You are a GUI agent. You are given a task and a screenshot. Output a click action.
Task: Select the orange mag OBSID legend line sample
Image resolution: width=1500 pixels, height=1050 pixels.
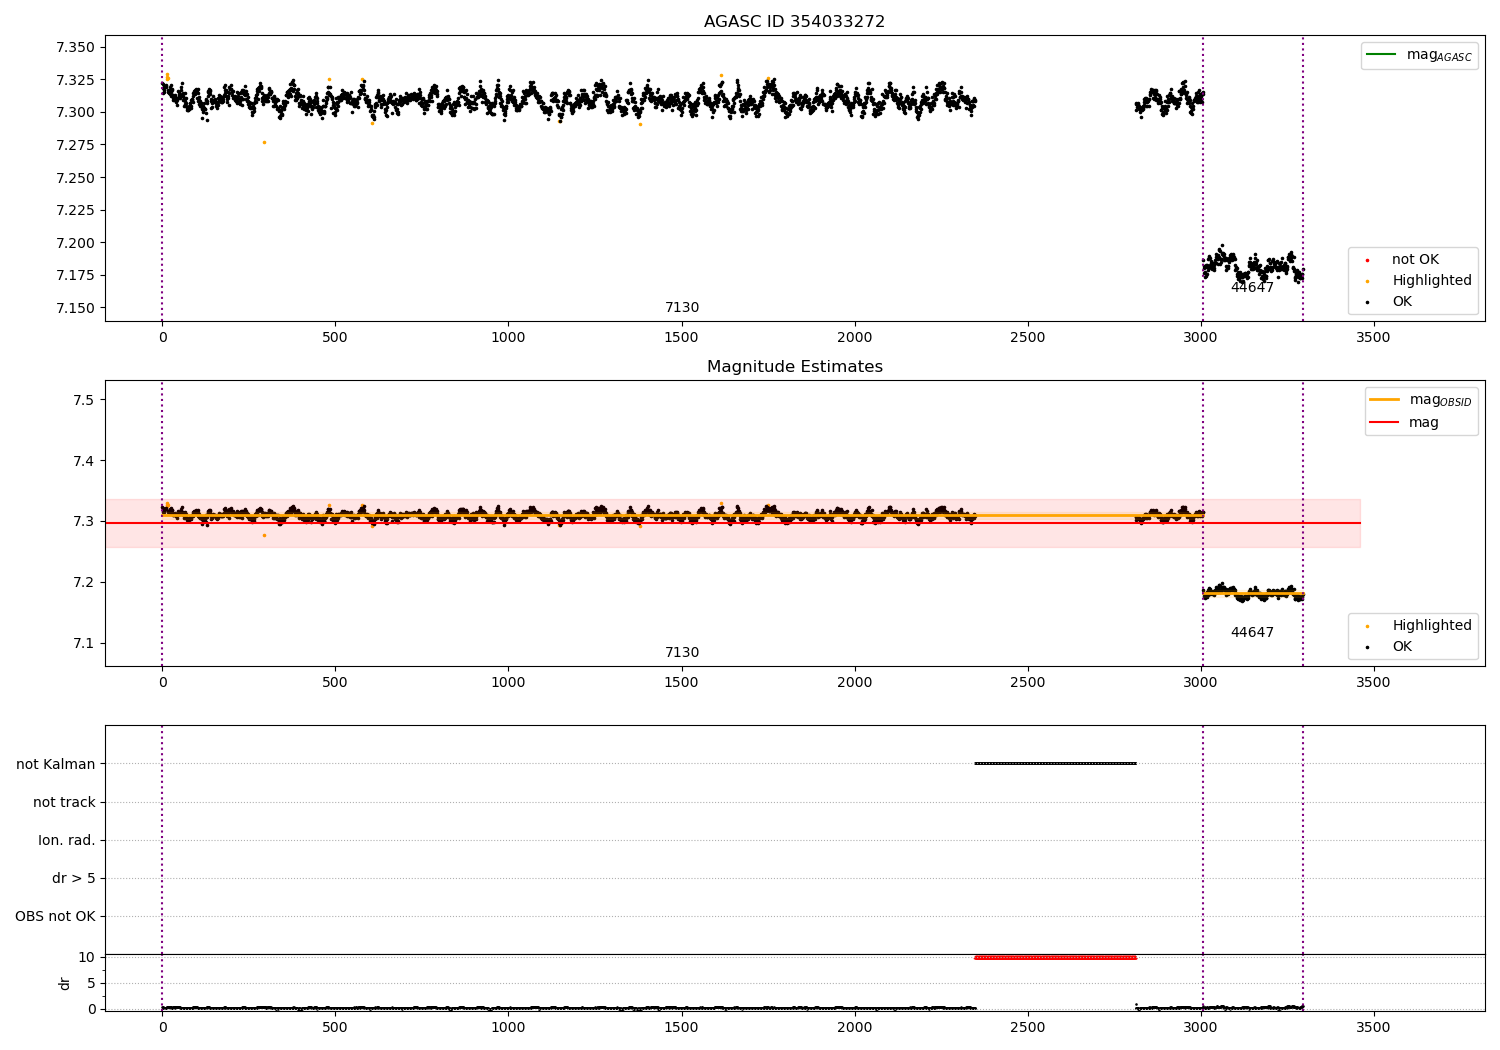pos(1384,399)
